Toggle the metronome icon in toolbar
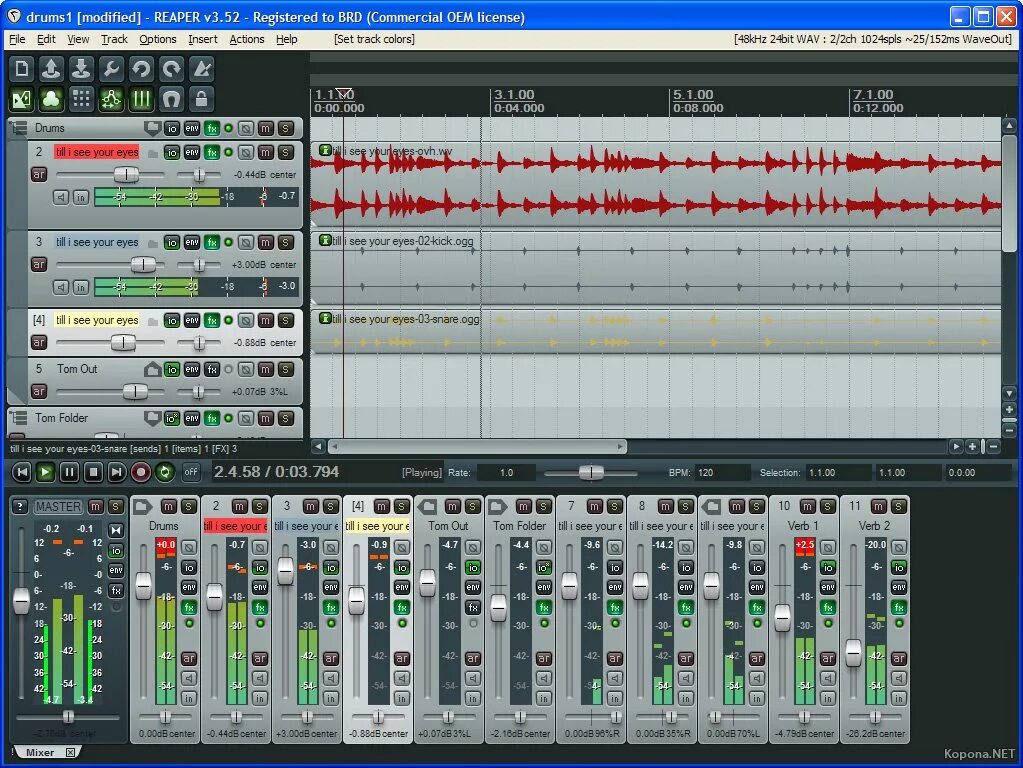 pos(202,69)
